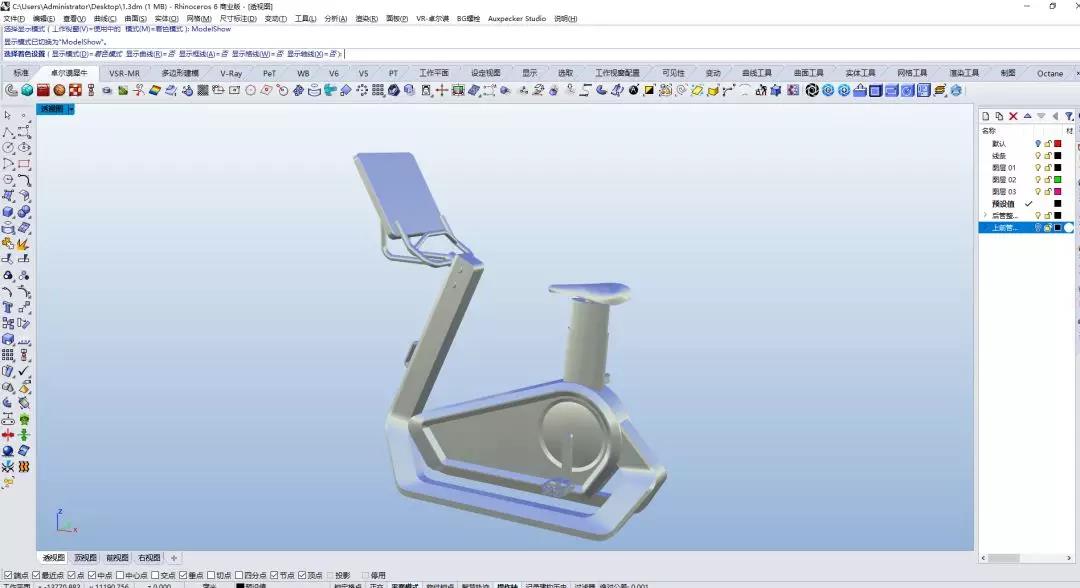Image resolution: width=1080 pixels, height=588 pixels.
Task: Enable the 中心点 osnap checkbox
Action: click(x=120, y=575)
